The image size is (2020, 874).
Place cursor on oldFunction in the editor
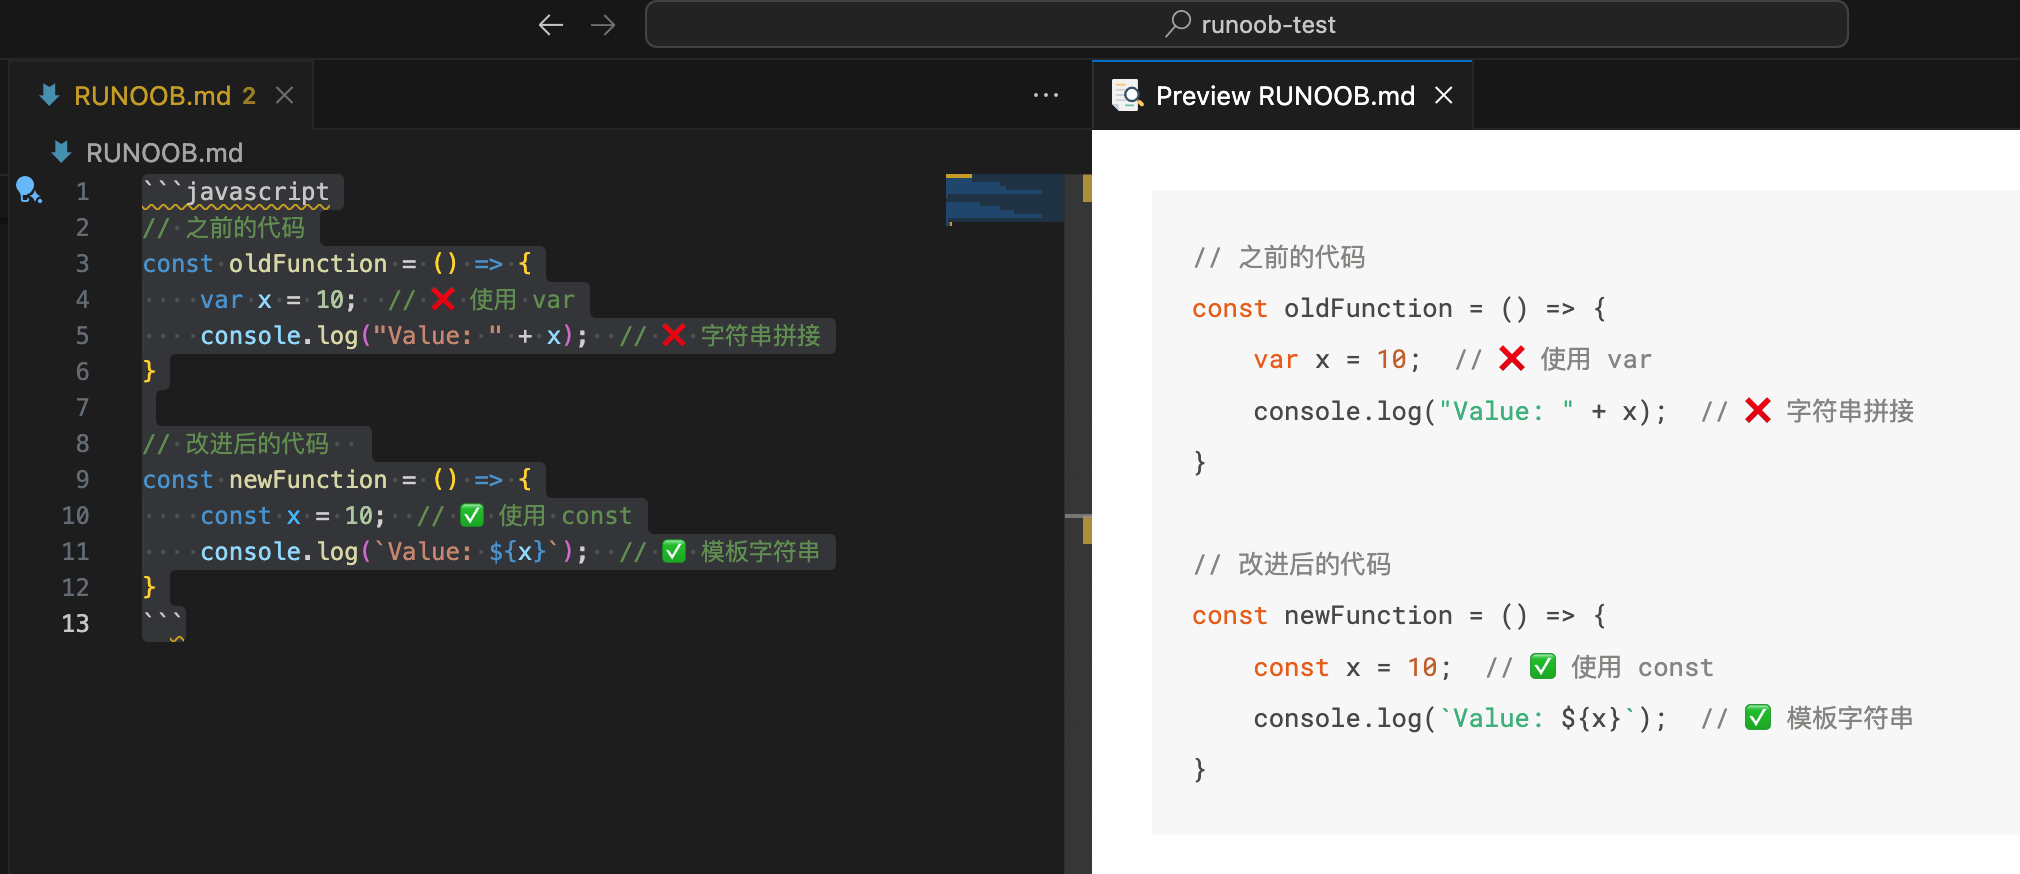[x=307, y=264]
